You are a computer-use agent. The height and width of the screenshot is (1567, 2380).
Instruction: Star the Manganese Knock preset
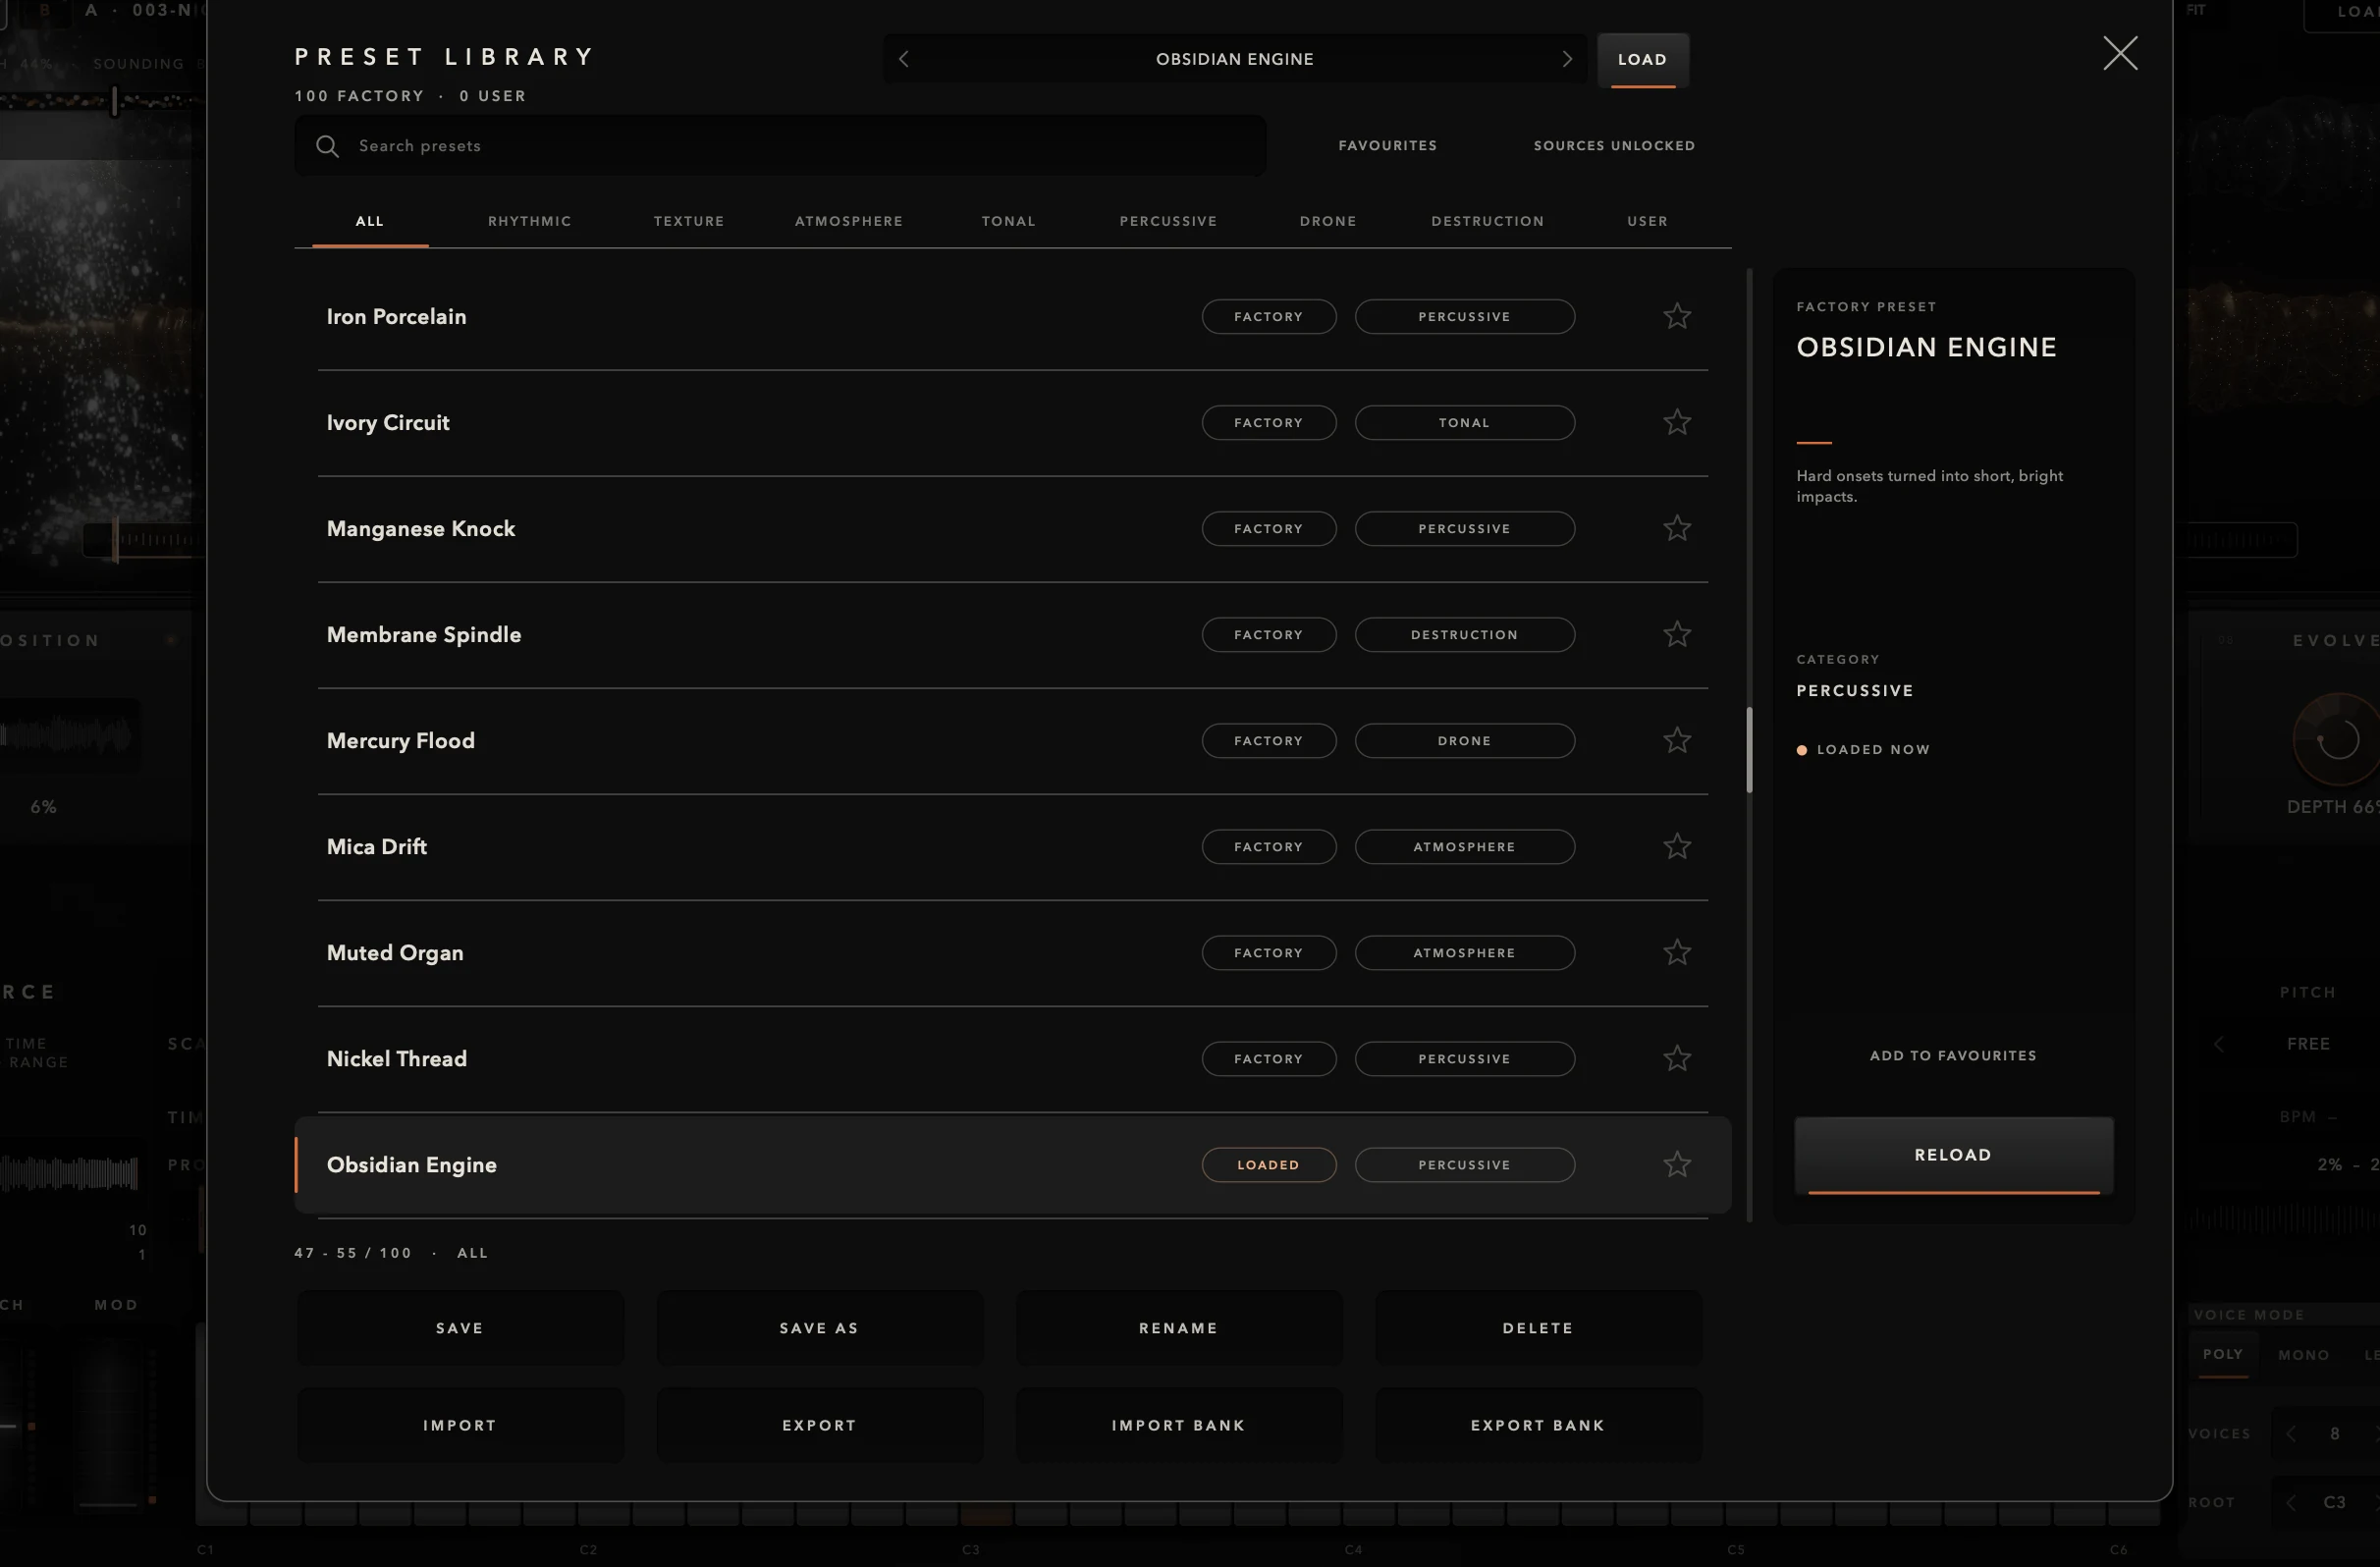(x=1677, y=528)
